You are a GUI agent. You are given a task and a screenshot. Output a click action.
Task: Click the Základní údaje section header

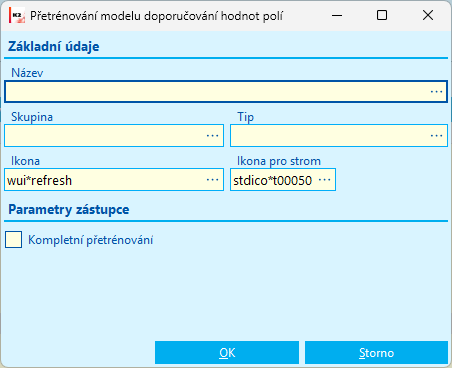[x=54, y=46]
